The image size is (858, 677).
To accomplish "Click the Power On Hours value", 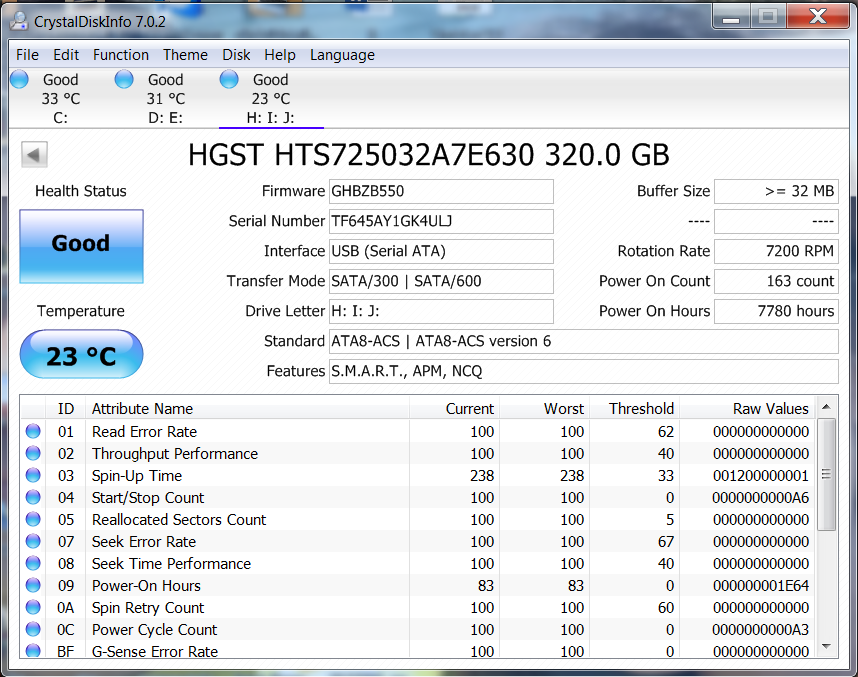I will click(776, 311).
